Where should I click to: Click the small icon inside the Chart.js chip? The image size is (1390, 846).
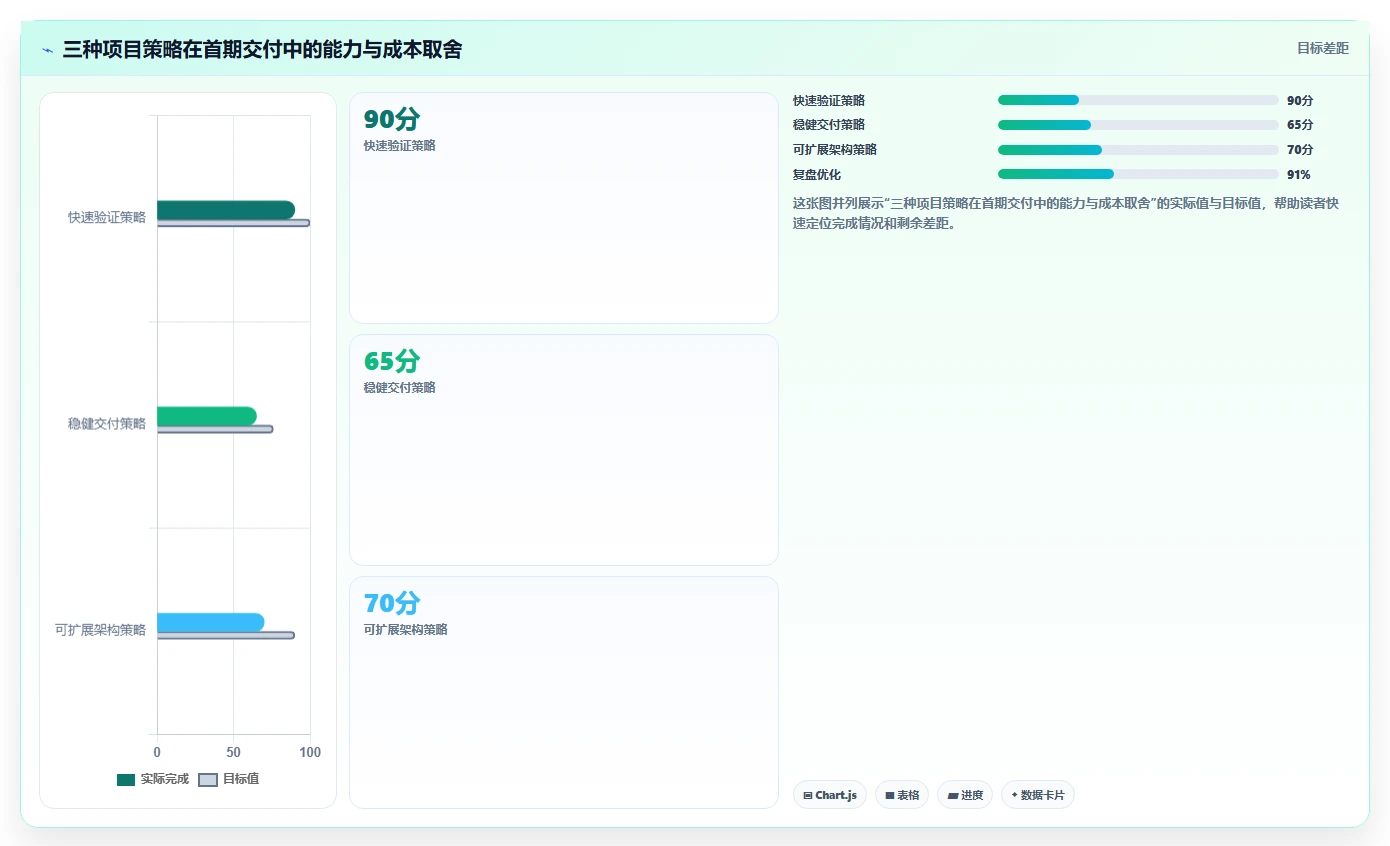pos(808,796)
